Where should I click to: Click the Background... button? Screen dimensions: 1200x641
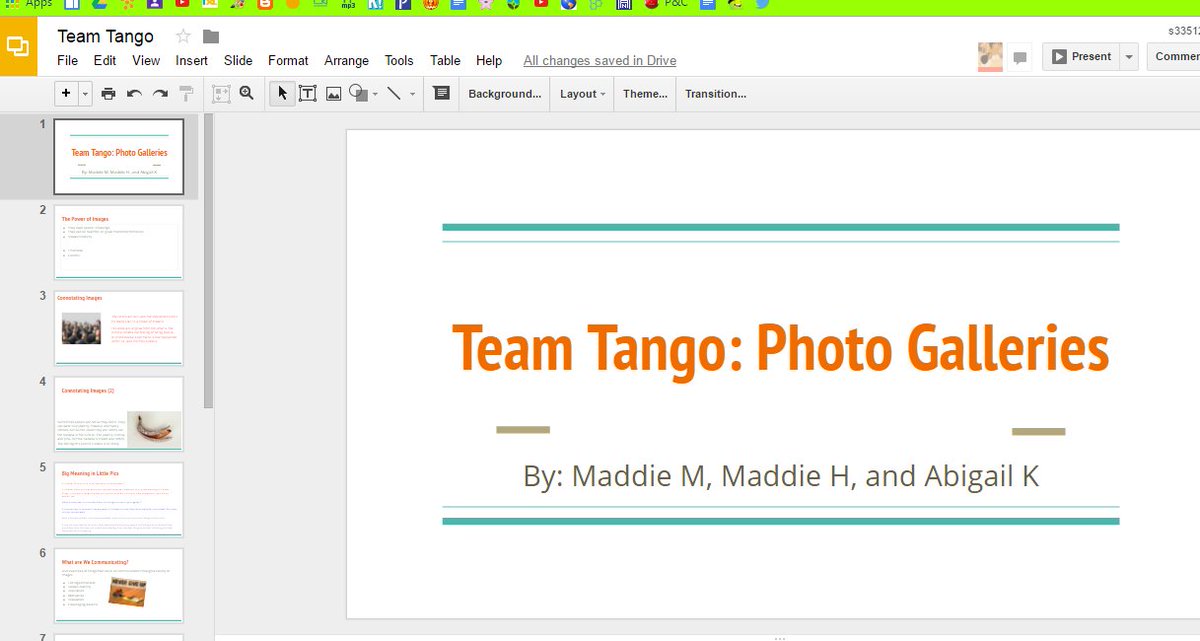point(505,94)
